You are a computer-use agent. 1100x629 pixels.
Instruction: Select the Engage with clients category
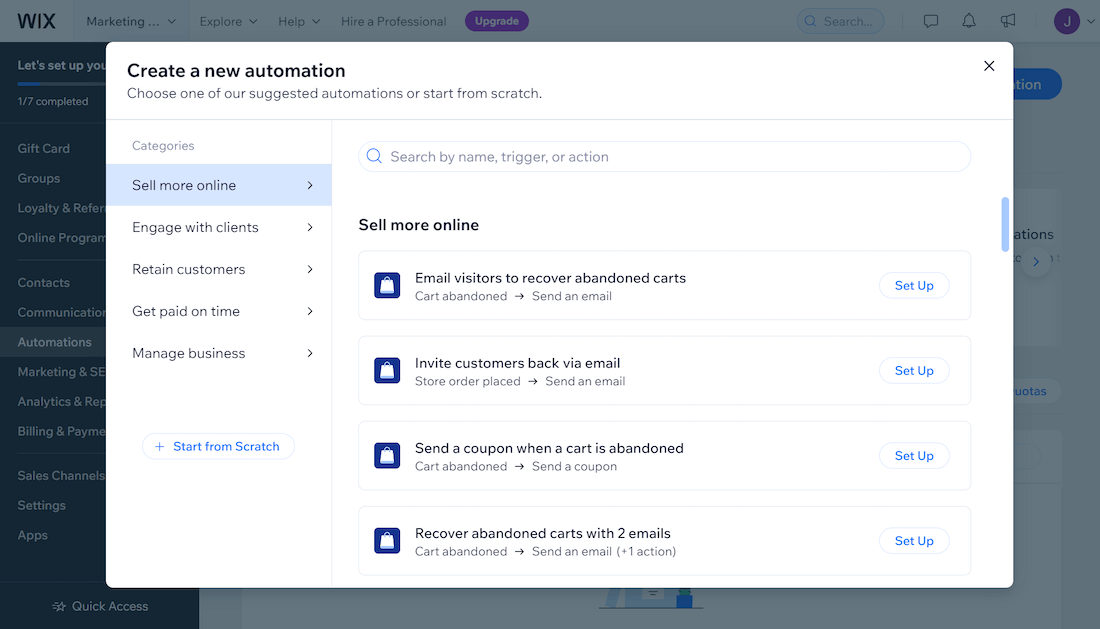tap(219, 227)
